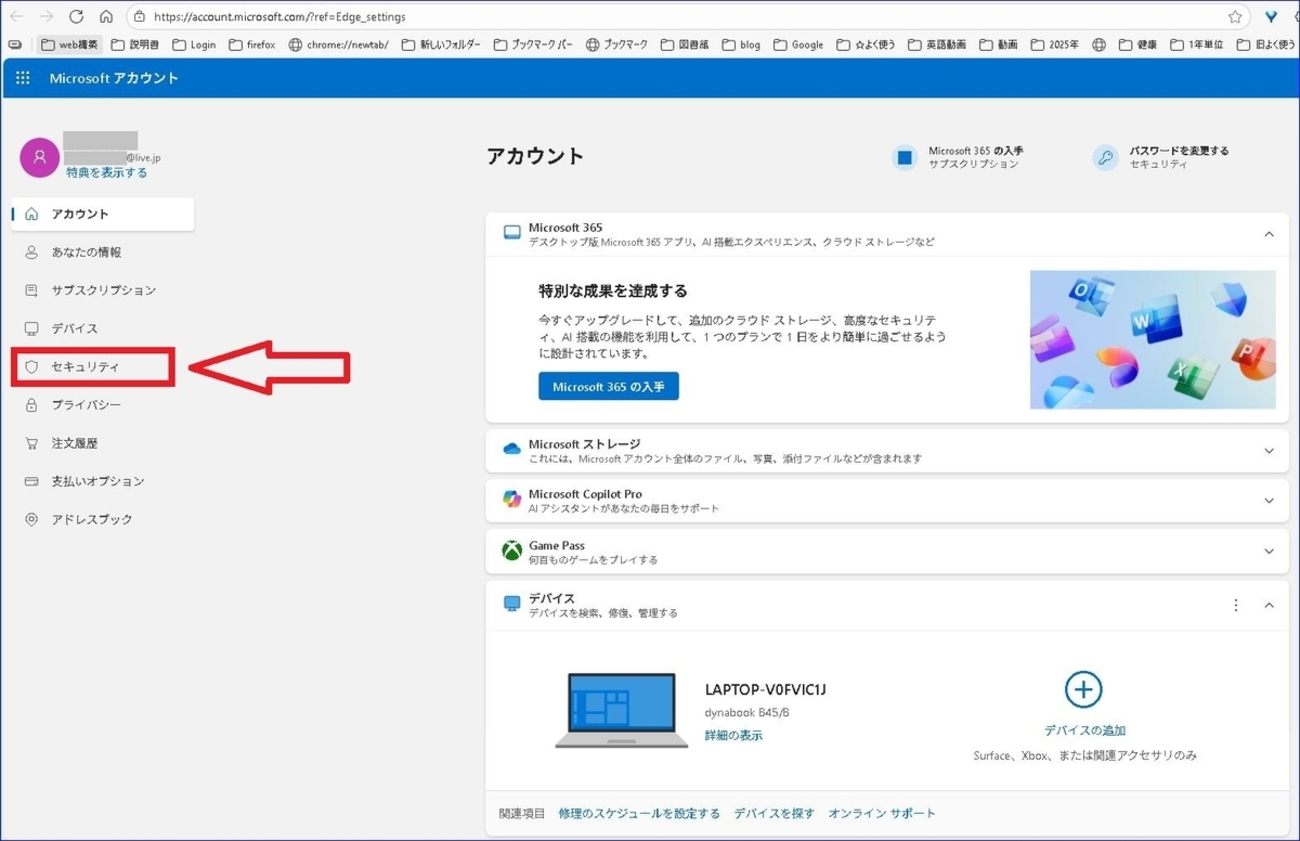Expand the Game Pass section
This screenshot has width=1300, height=841.
[x=1269, y=550]
